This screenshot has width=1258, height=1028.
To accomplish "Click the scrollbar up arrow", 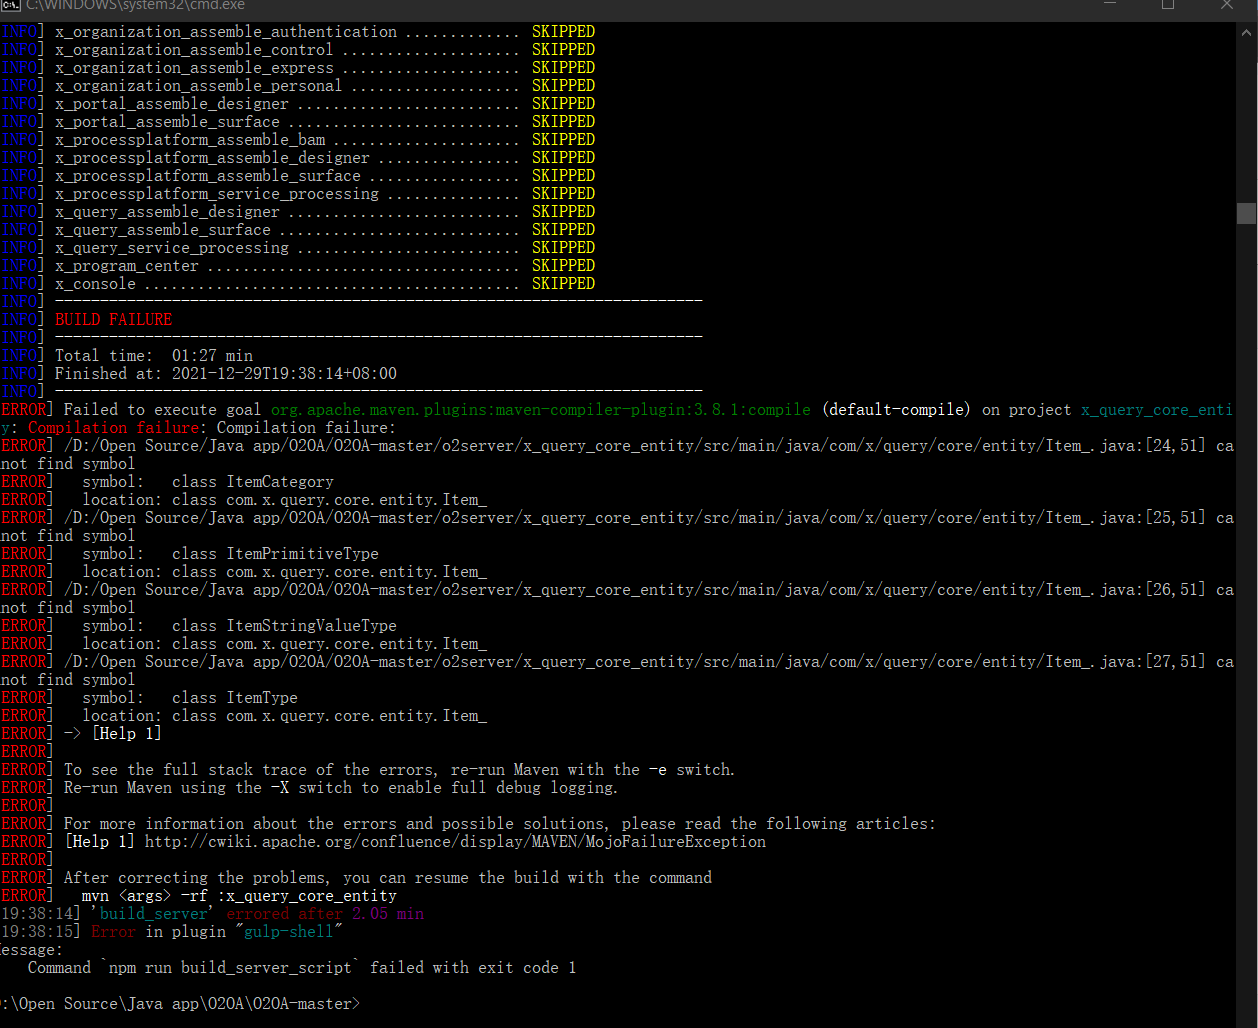I will (x=1246, y=32).
